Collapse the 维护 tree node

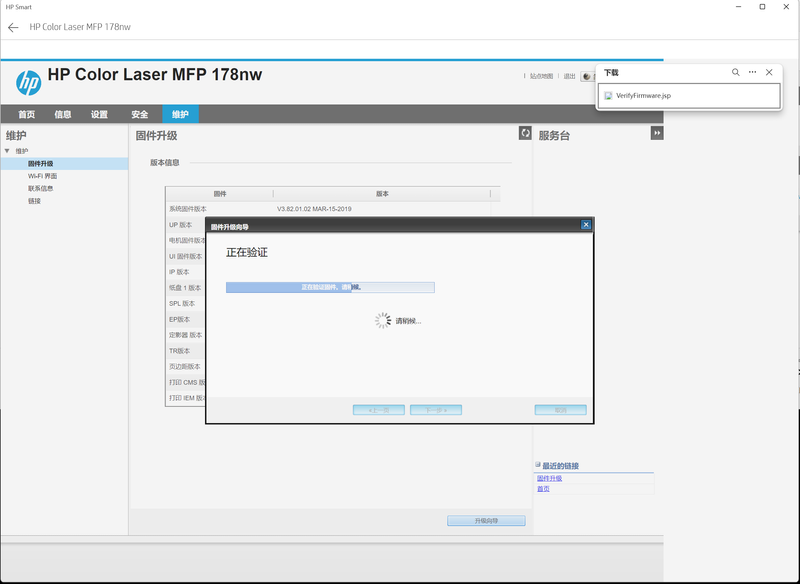point(7,151)
